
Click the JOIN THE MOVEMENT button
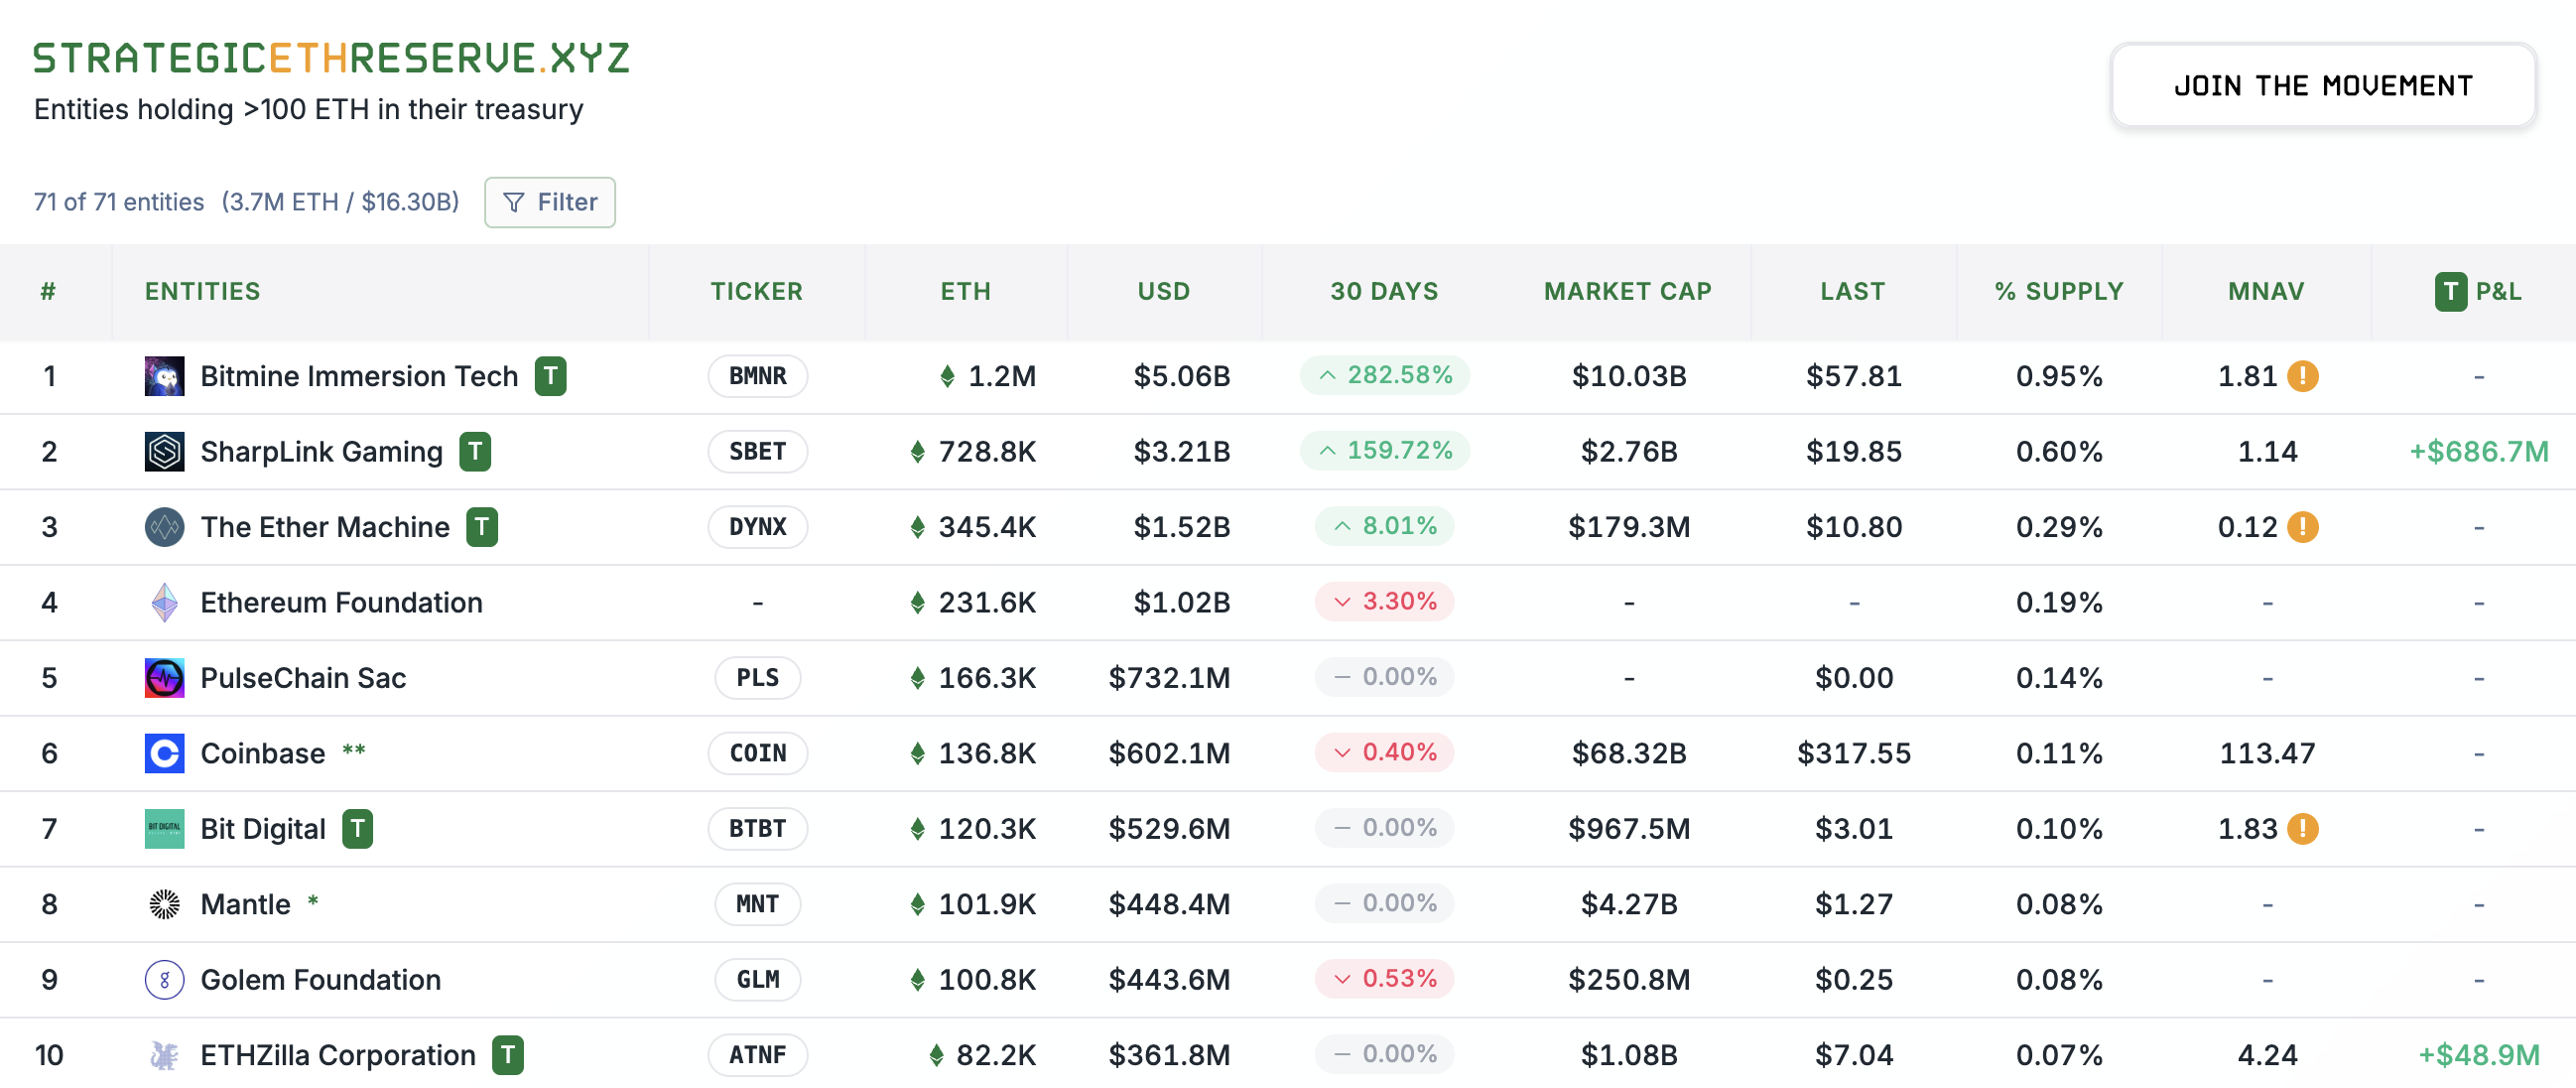(x=2322, y=86)
